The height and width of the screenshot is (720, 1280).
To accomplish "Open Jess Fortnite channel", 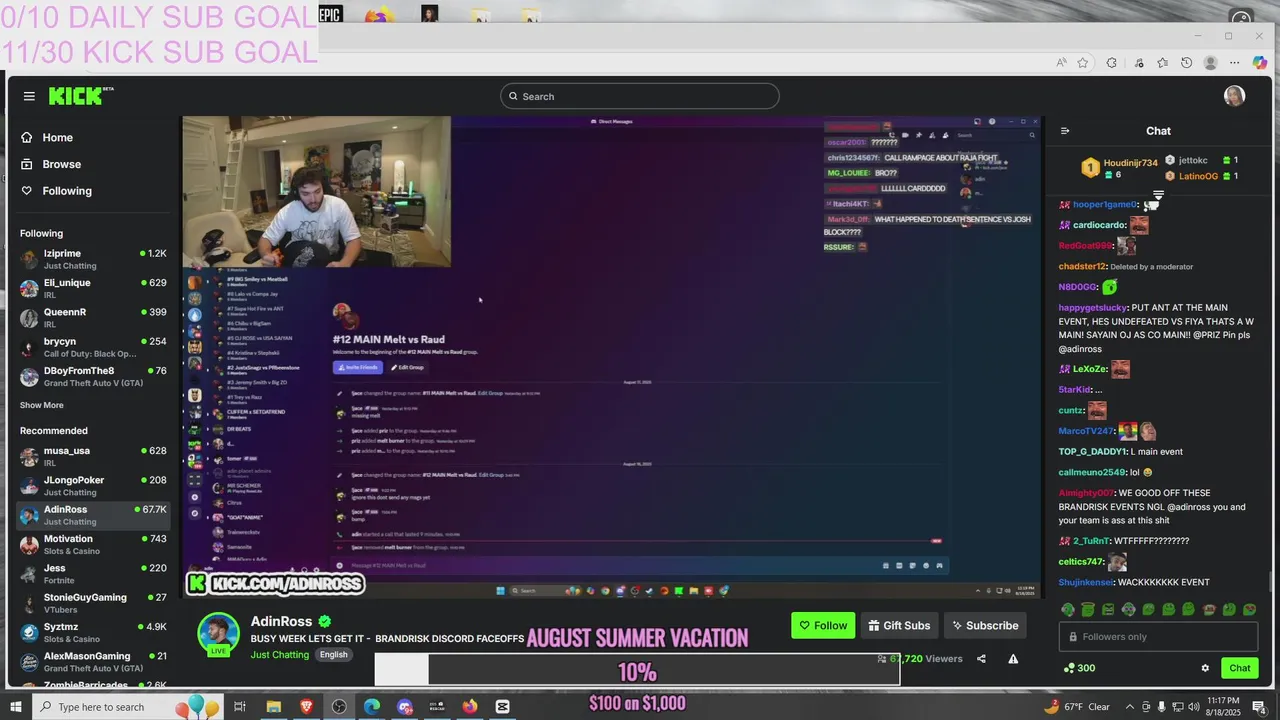I will point(93,574).
